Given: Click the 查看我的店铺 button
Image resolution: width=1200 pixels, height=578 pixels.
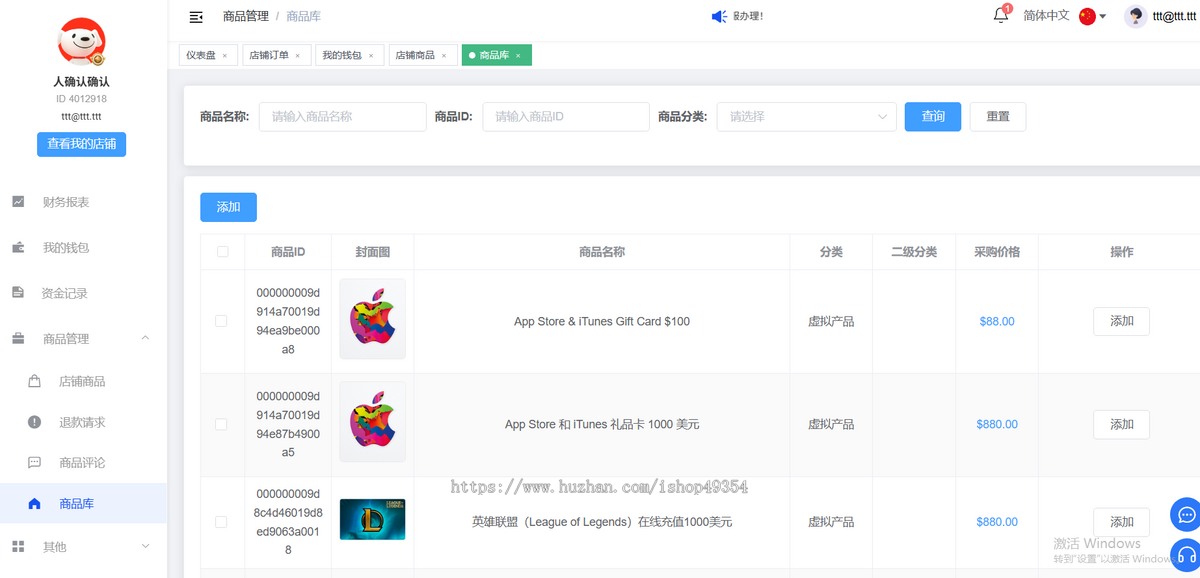Looking at the screenshot, I should (82, 144).
